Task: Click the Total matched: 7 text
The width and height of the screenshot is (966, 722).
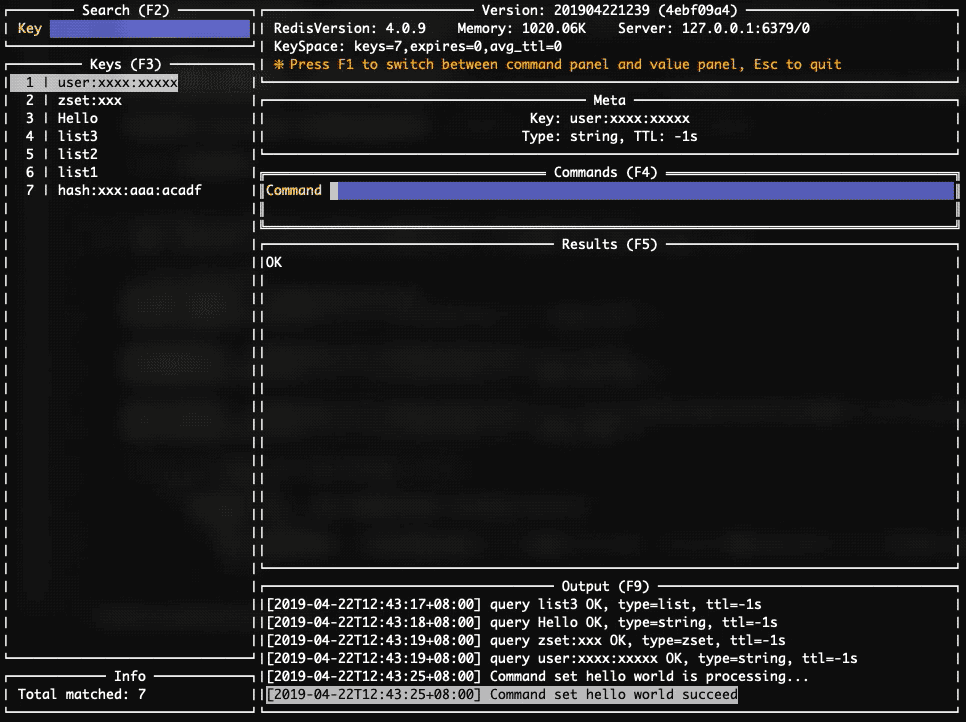Action: pos(82,694)
